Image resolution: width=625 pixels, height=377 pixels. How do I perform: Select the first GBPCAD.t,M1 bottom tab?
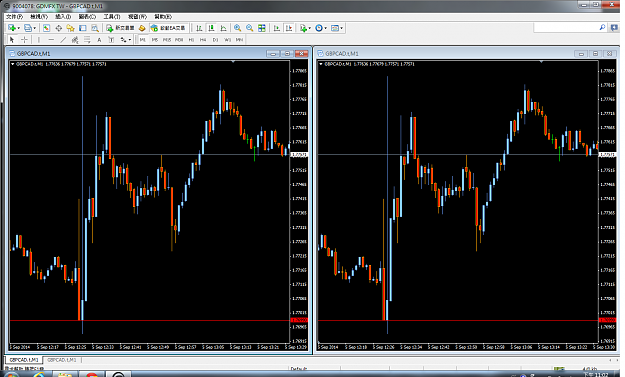point(25,360)
